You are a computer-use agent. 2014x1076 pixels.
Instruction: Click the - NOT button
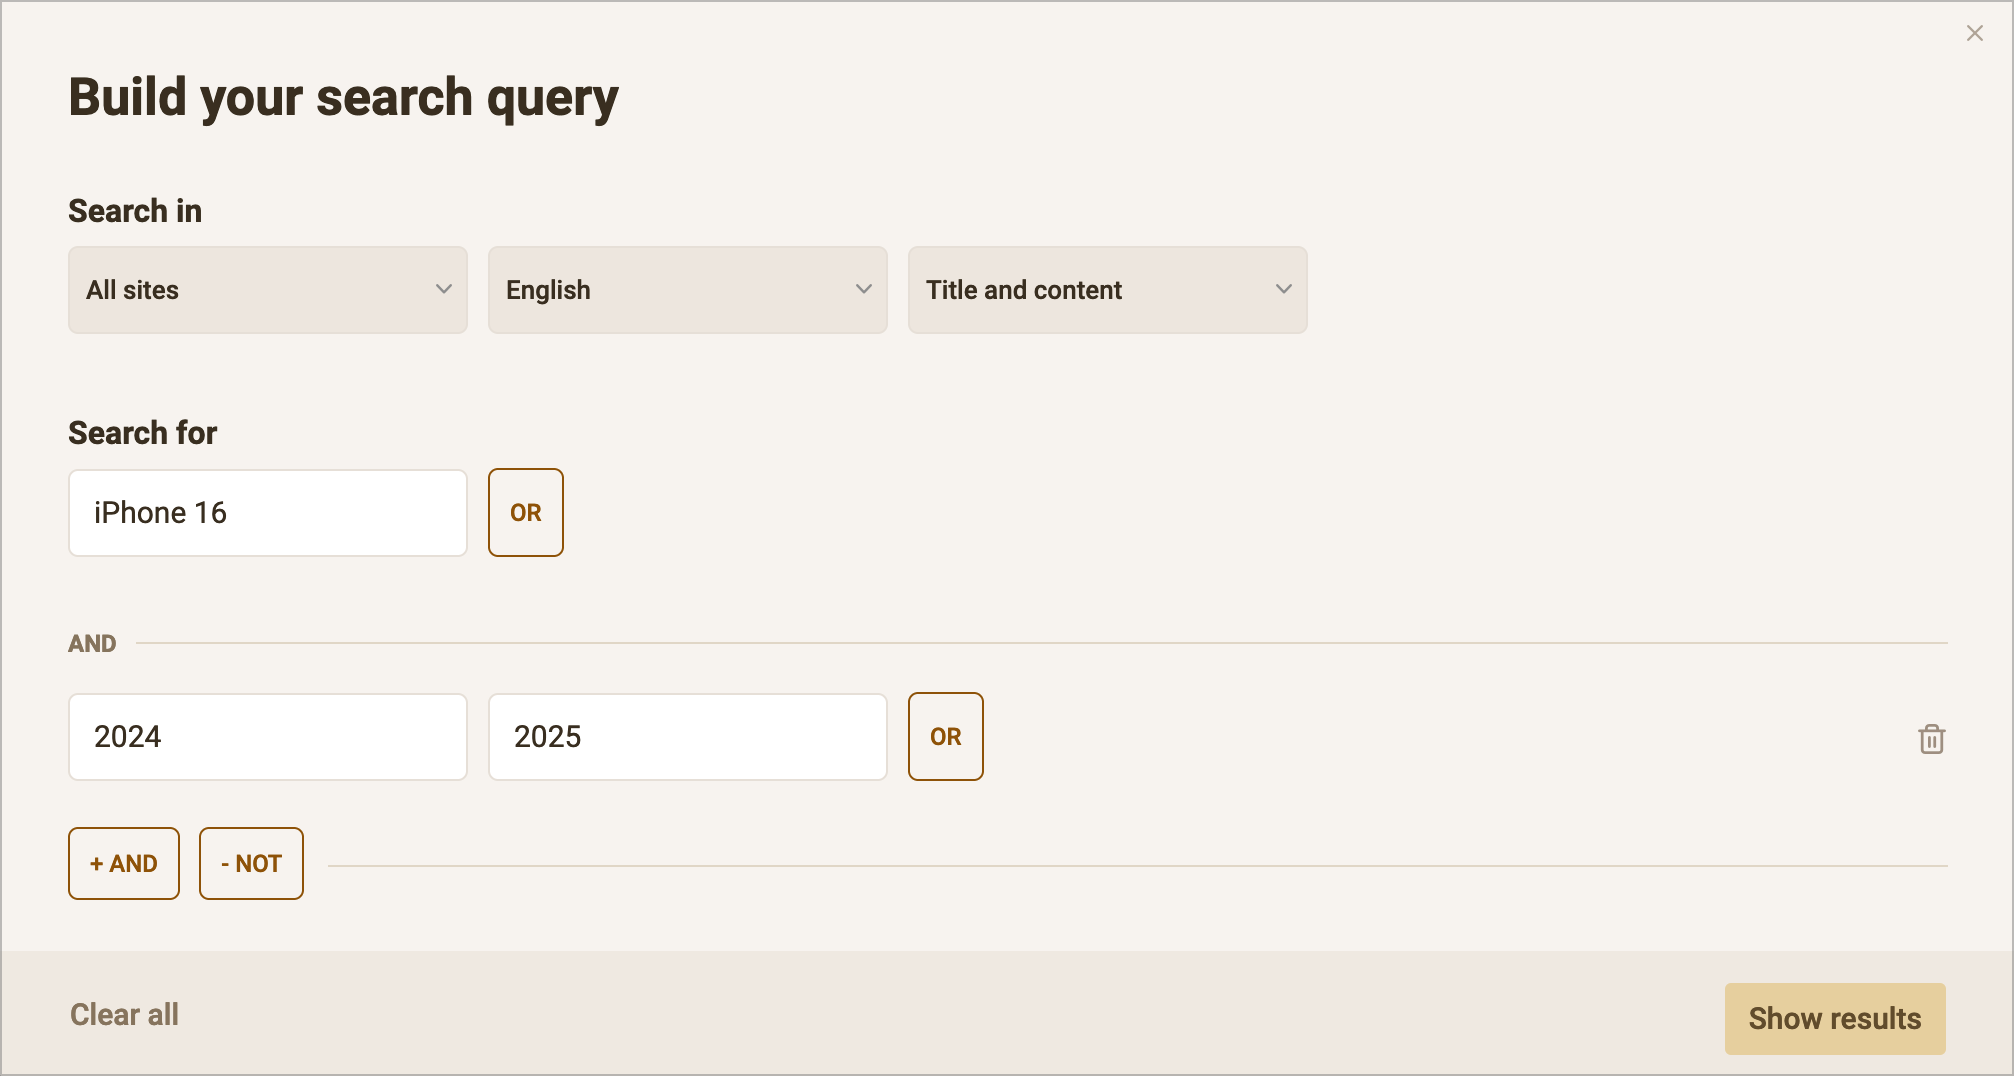click(x=251, y=863)
